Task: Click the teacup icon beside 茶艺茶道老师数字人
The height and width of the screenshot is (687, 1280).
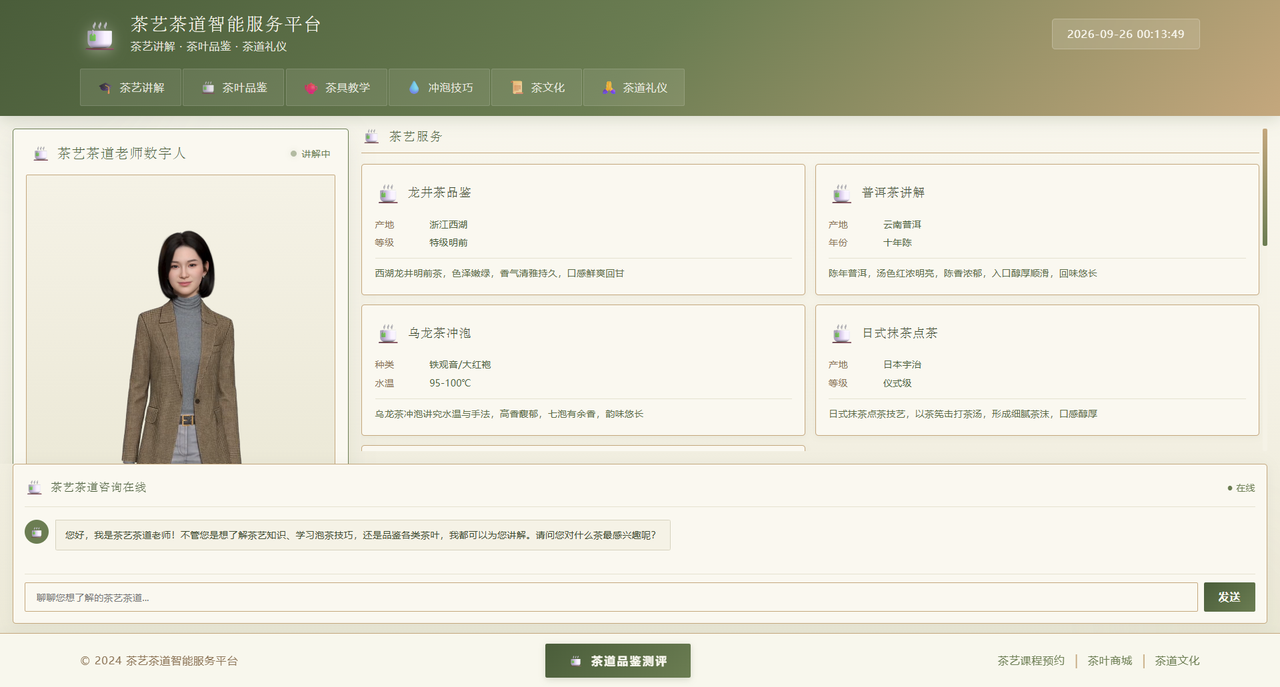Action: pos(41,154)
